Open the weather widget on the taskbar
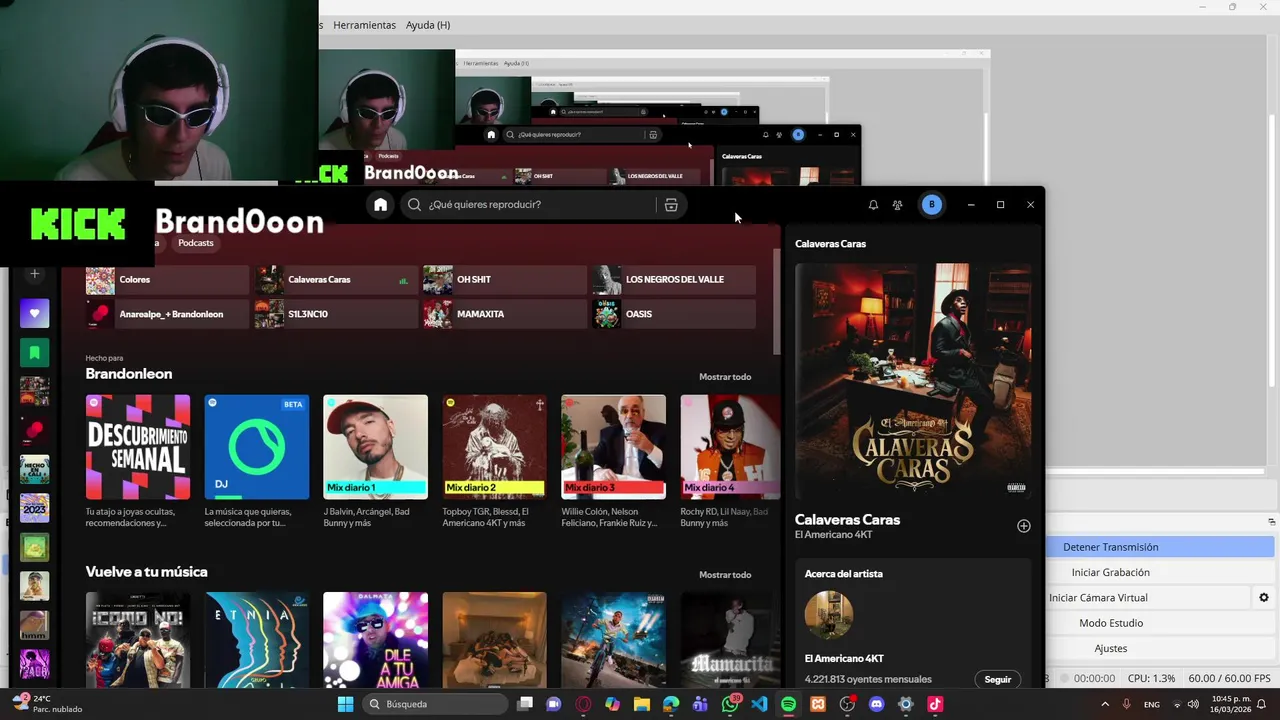The height and width of the screenshot is (720, 1280). tap(47, 704)
